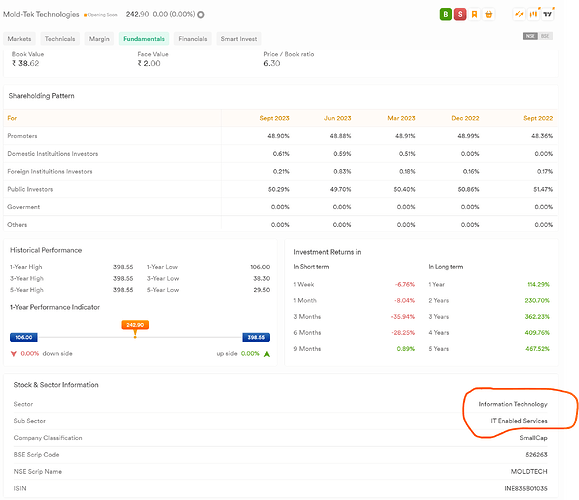Viewport: 579px width, 500px height.
Task: Click the blue 398.55 high marker
Action: 256,337
